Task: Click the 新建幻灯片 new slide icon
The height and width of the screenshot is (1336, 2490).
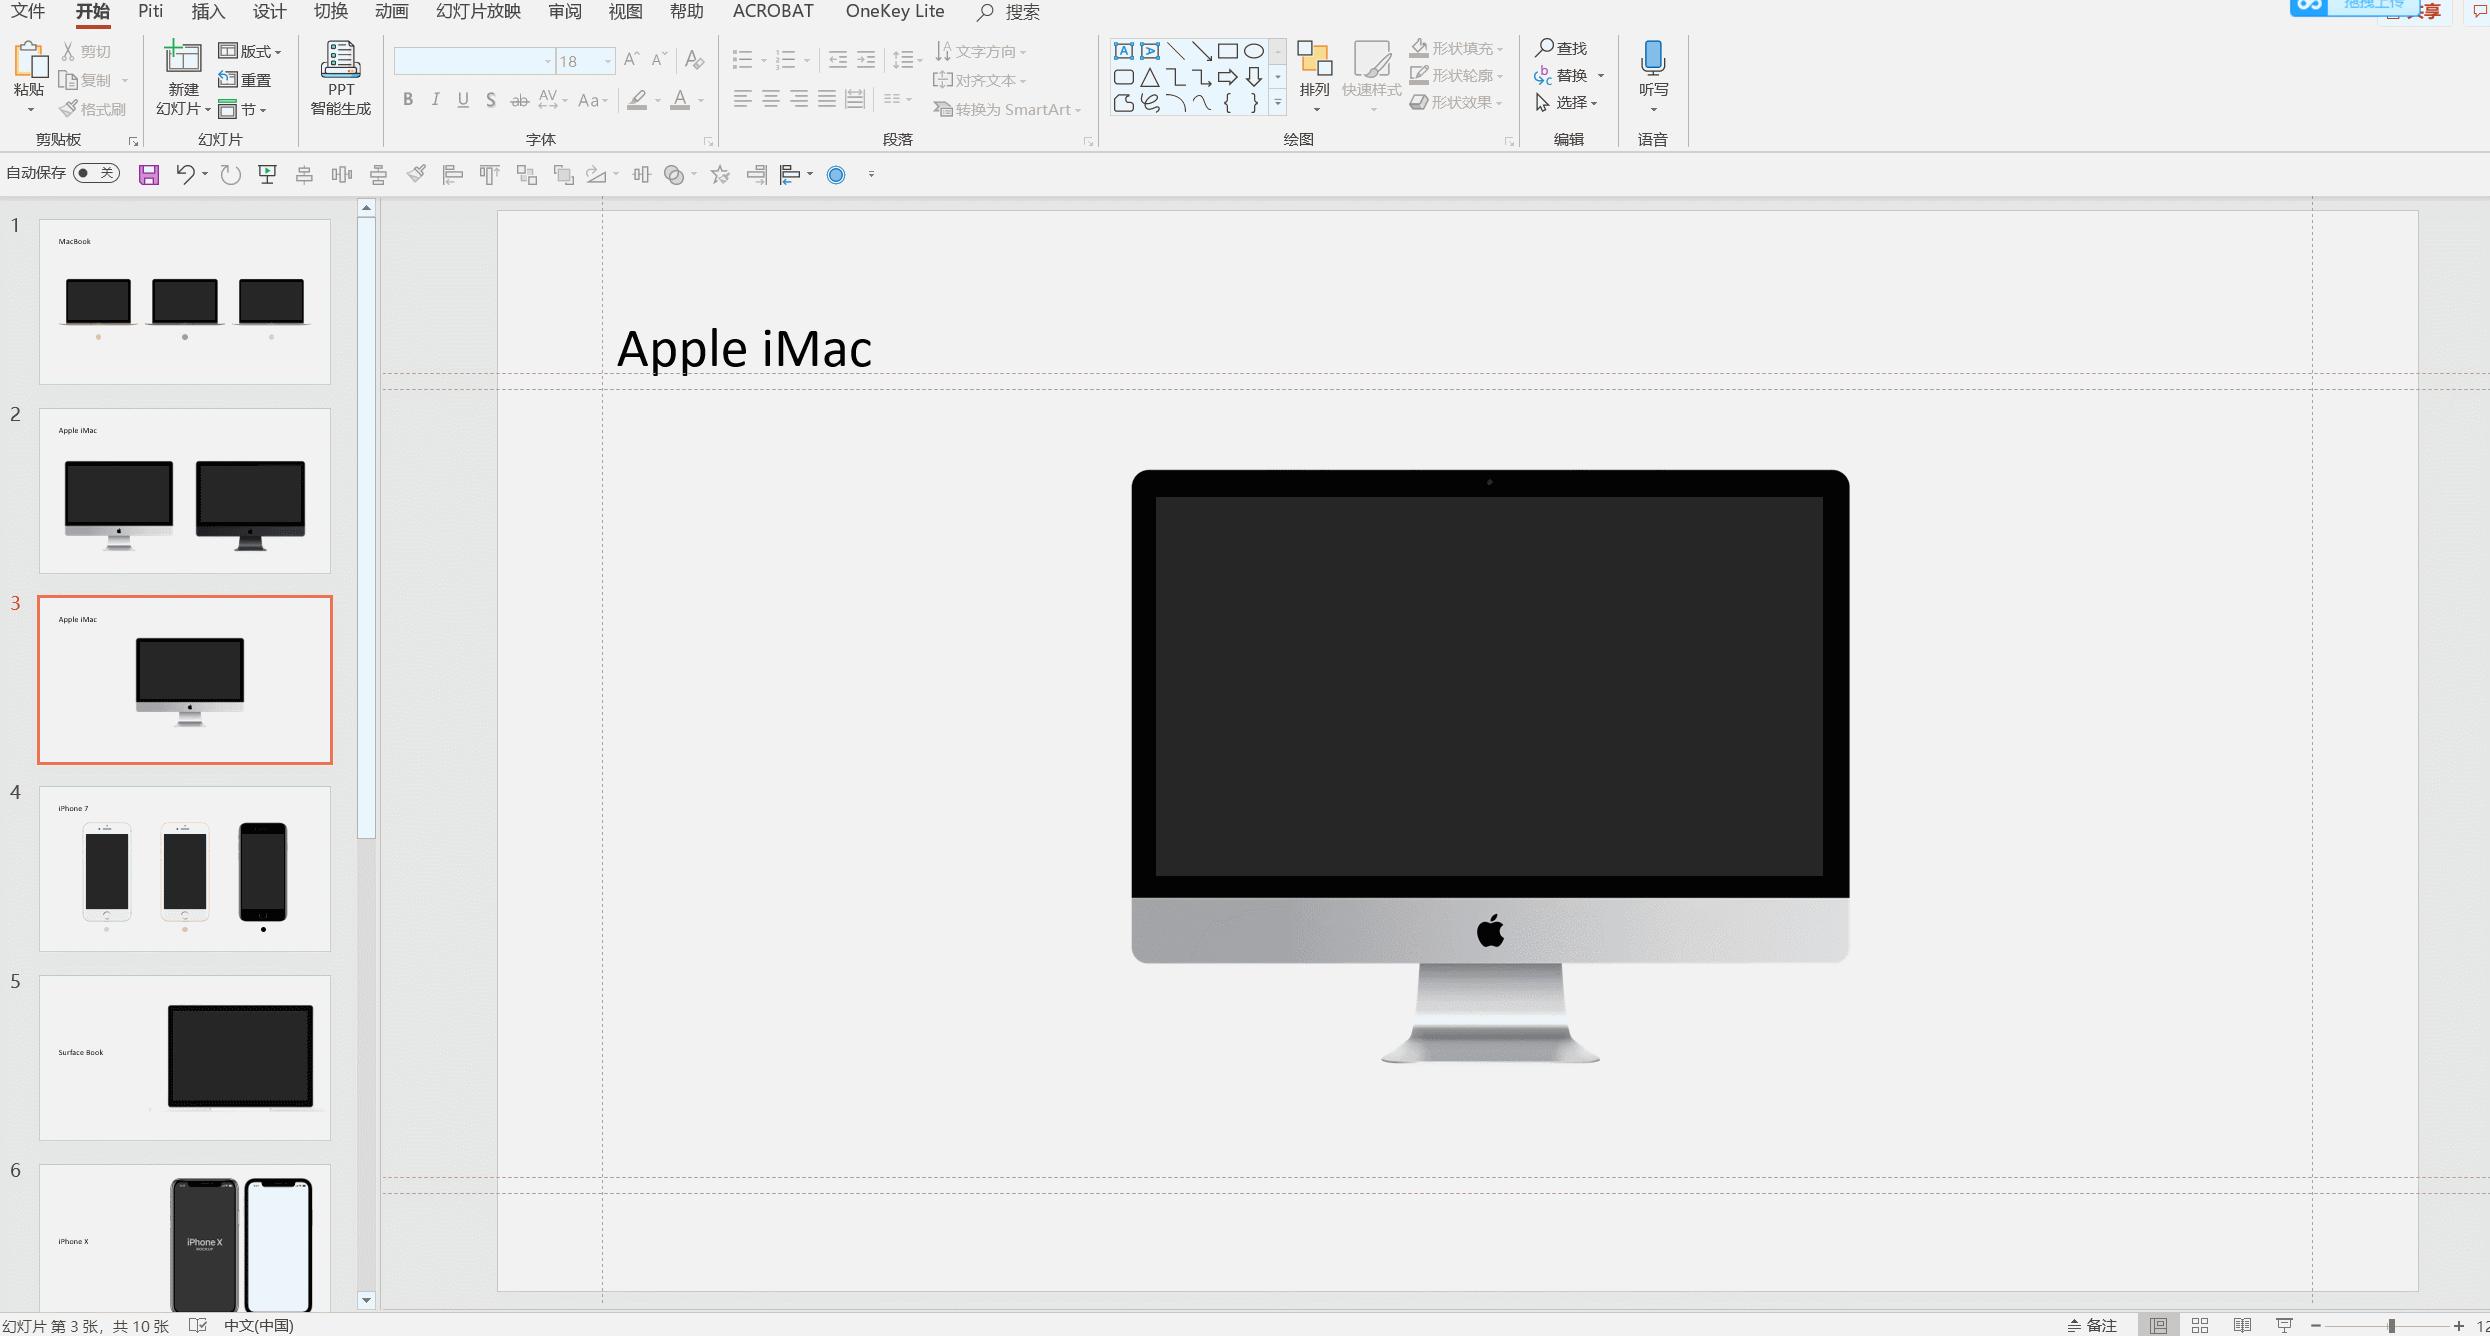Action: click(x=183, y=60)
